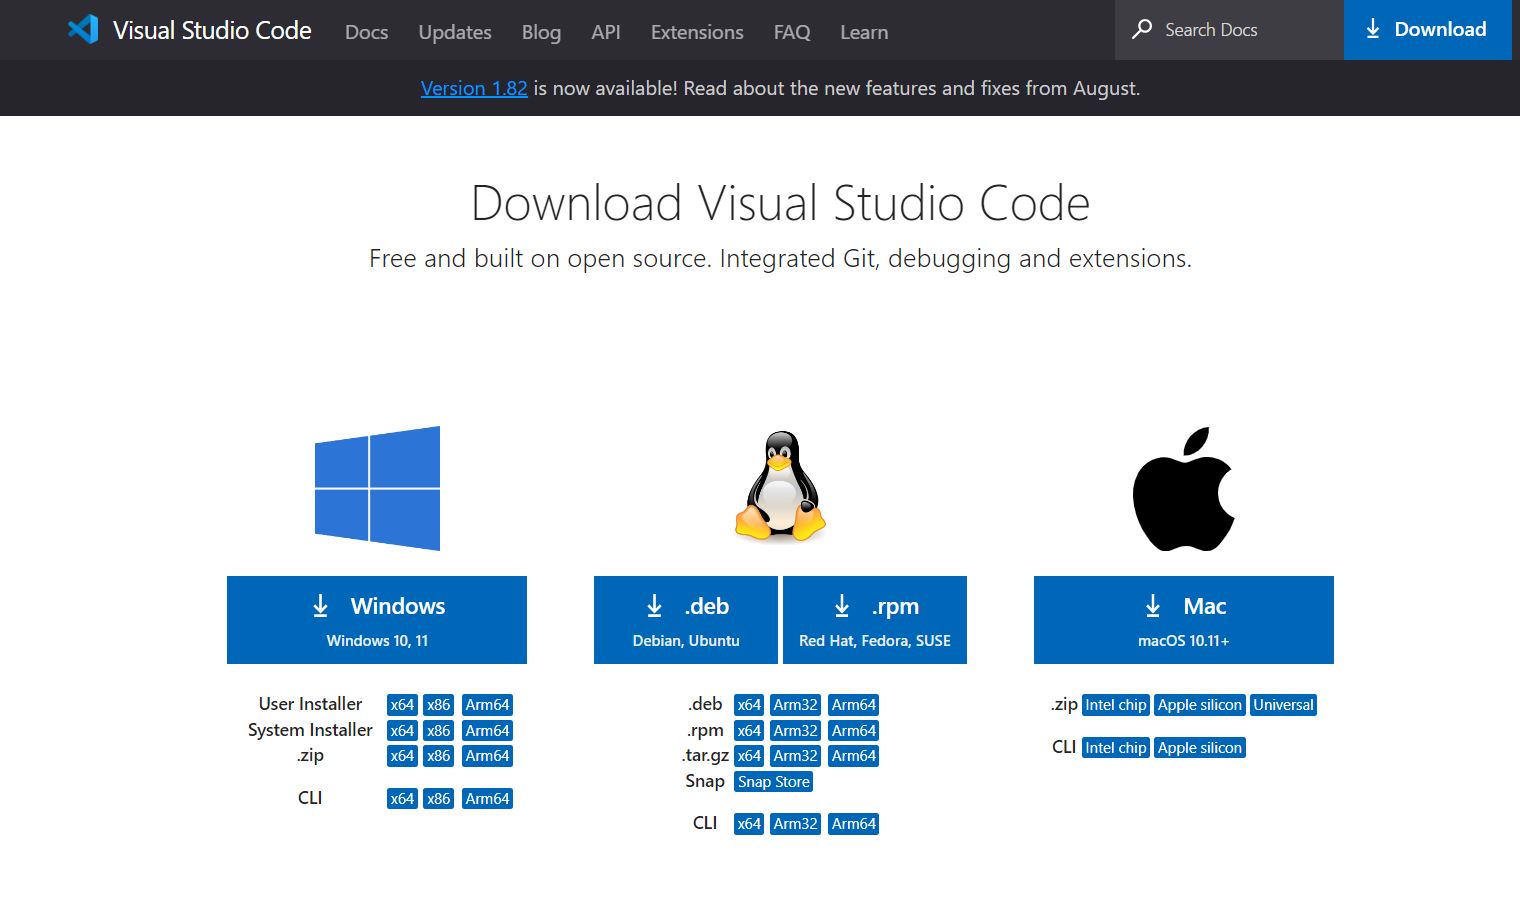
Task: Click the download arrow on the Mac button
Action: 1152,605
